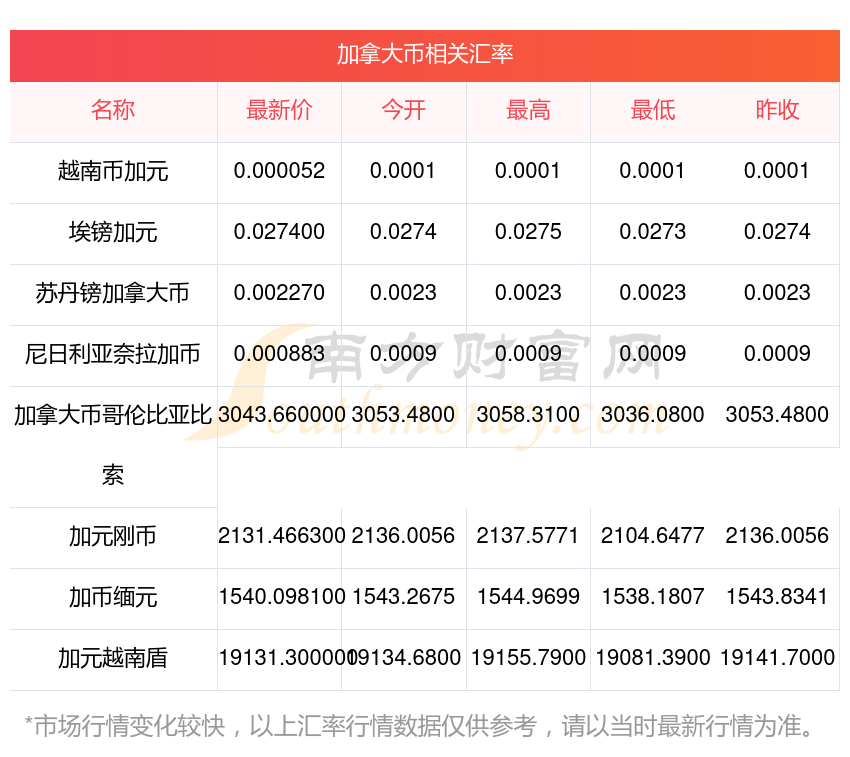Viewport: 850px width, 757px height.
Task: Click the lowest value 1538.1807
Action: click(x=653, y=597)
